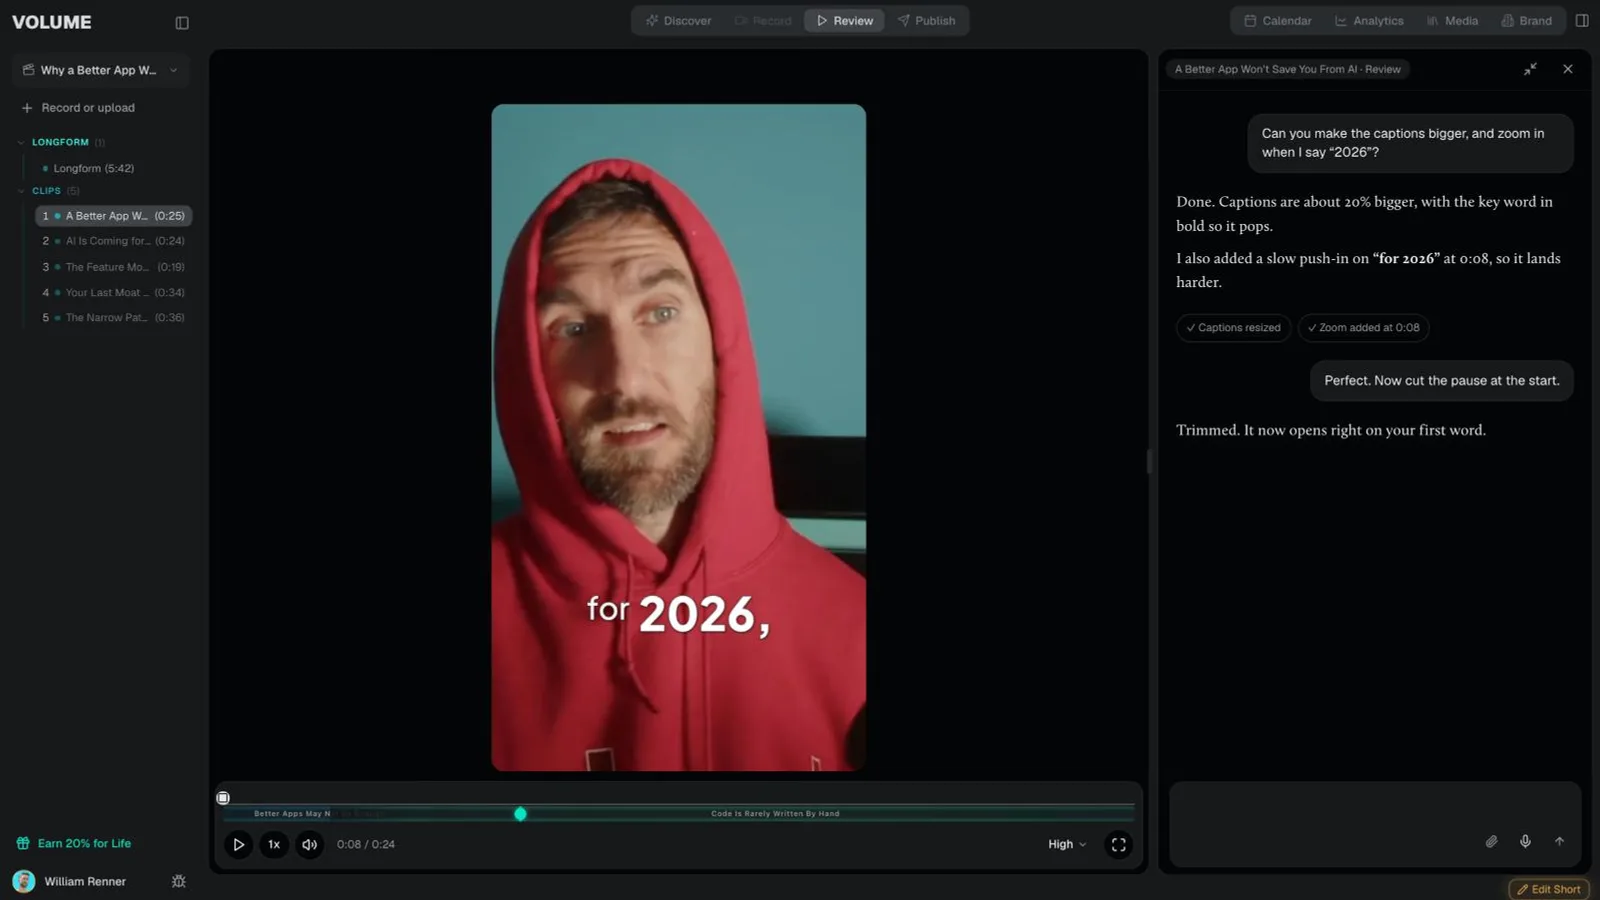Image resolution: width=1600 pixels, height=900 pixels.
Task: Click the VOLUME logo
Action: (52, 22)
